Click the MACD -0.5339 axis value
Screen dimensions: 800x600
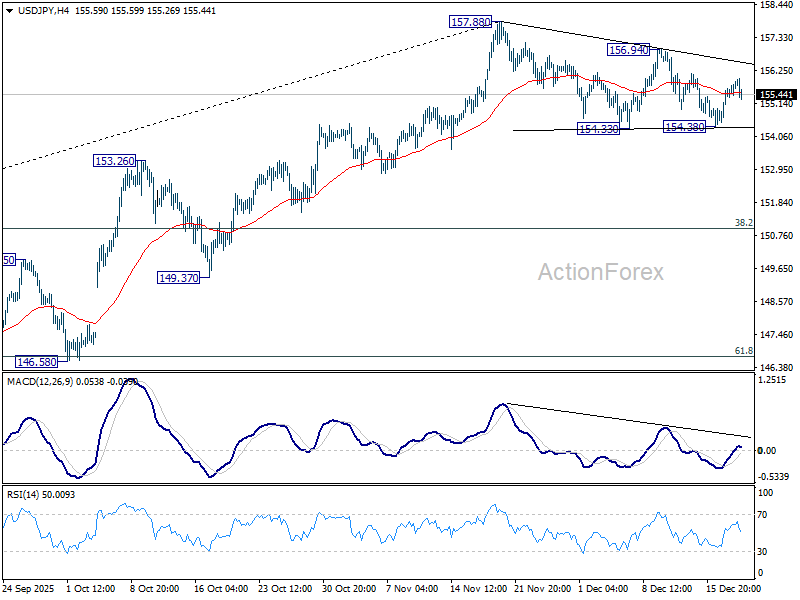tap(774, 477)
